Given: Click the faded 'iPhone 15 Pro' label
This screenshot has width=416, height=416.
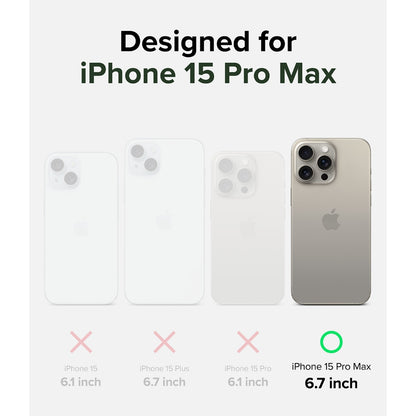Looking at the screenshot, I should (x=248, y=369).
